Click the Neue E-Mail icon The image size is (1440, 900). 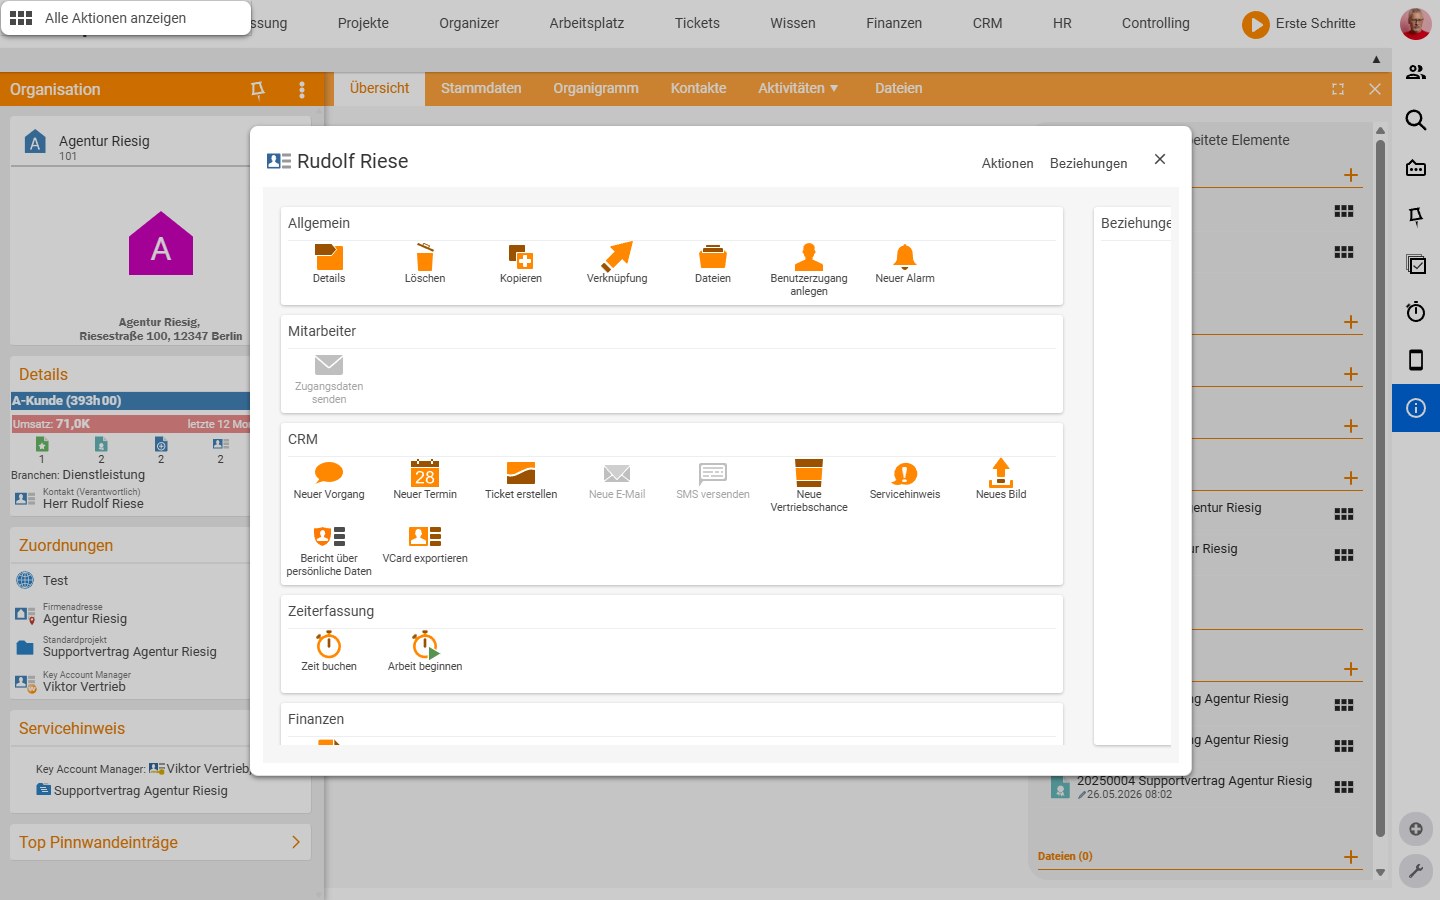tap(617, 473)
